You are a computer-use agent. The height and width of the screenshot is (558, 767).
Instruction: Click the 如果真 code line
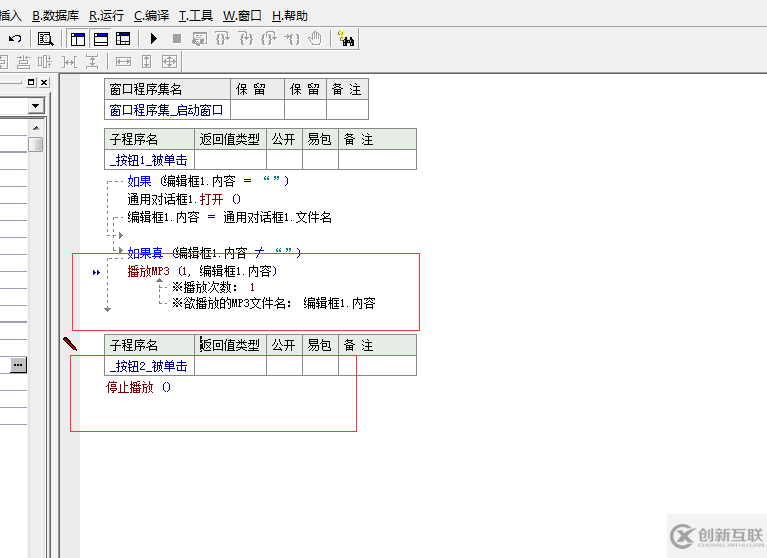pos(214,253)
